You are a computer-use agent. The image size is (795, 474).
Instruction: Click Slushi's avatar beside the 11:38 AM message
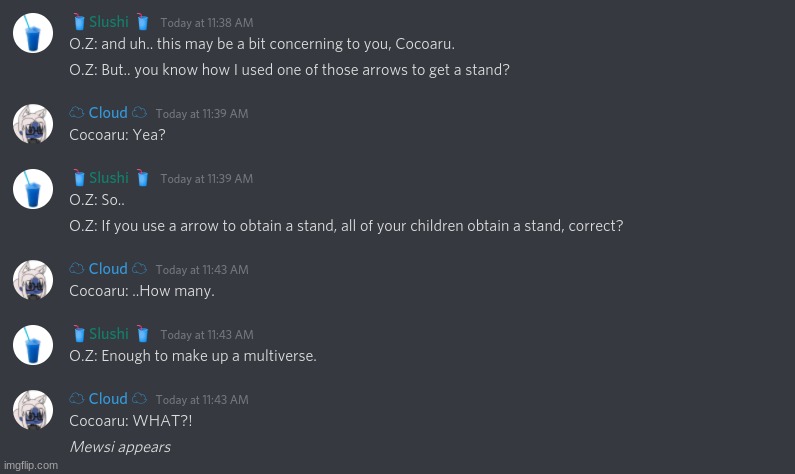pyautogui.click(x=33, y=33)
